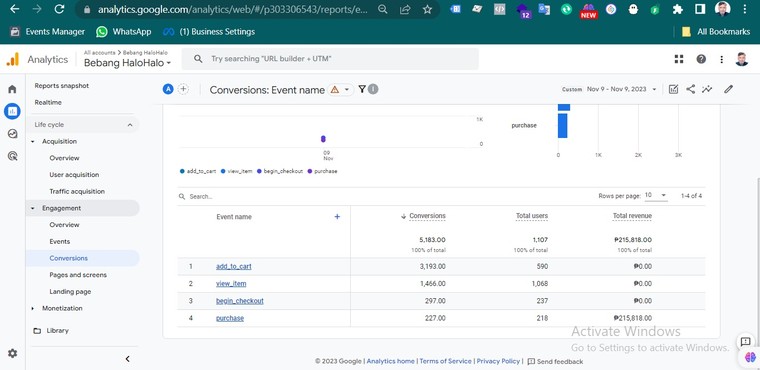Open the purchase event link

pyautogui.click(x=230, y=318)
